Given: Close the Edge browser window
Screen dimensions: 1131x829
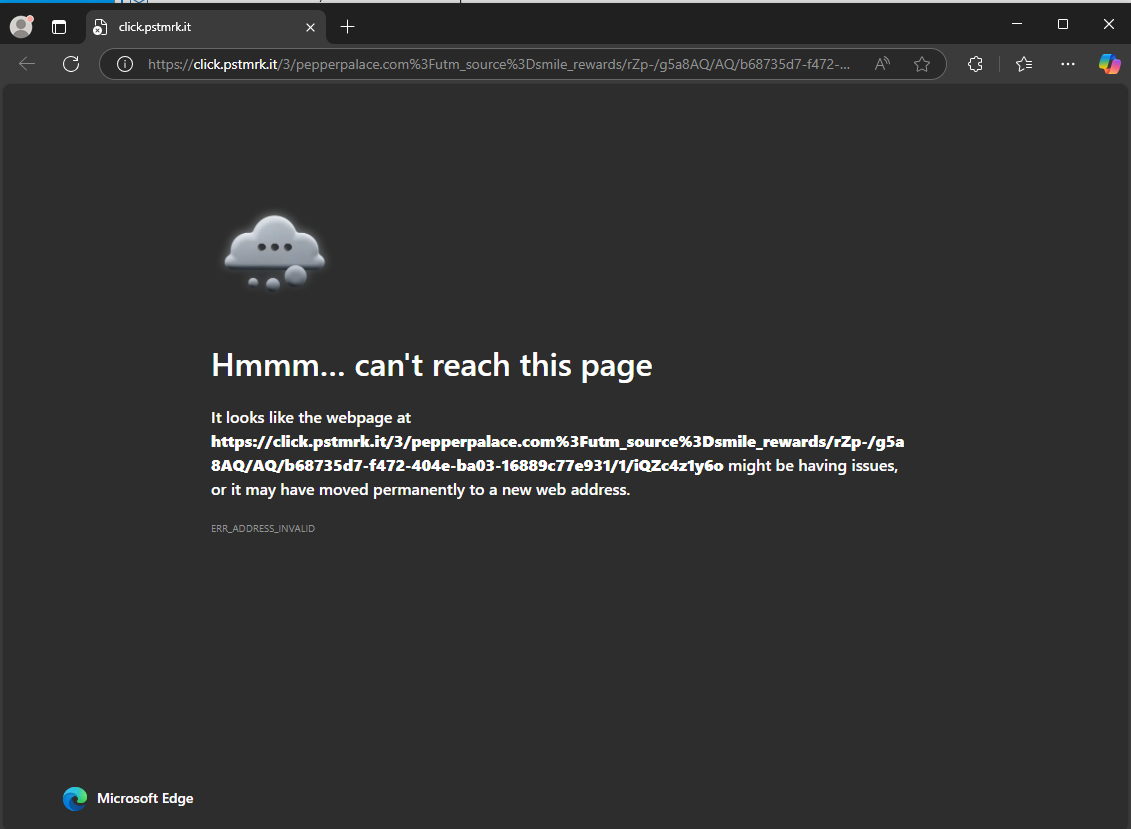Looking at the screenshot, I should 1109,24.
